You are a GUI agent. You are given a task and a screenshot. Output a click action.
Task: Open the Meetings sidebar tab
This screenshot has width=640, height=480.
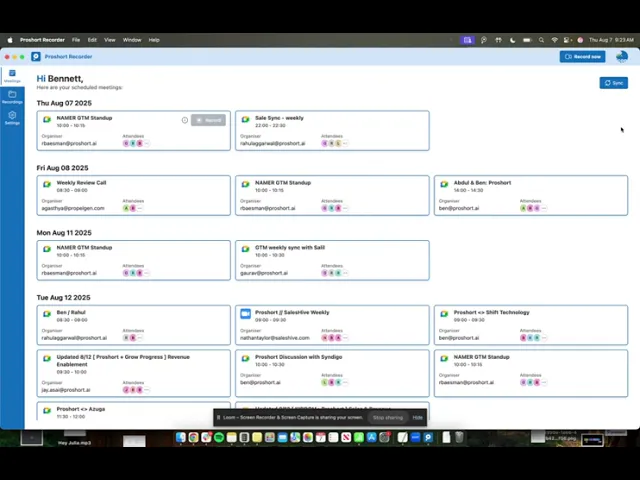point(12,76)
